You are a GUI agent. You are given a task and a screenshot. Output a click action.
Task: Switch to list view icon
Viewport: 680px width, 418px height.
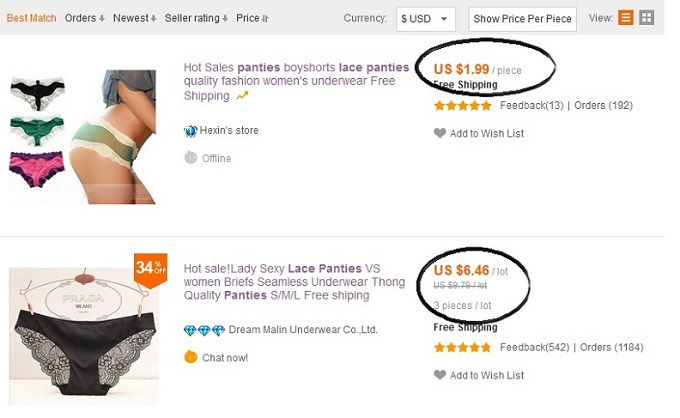pos(625,18)
